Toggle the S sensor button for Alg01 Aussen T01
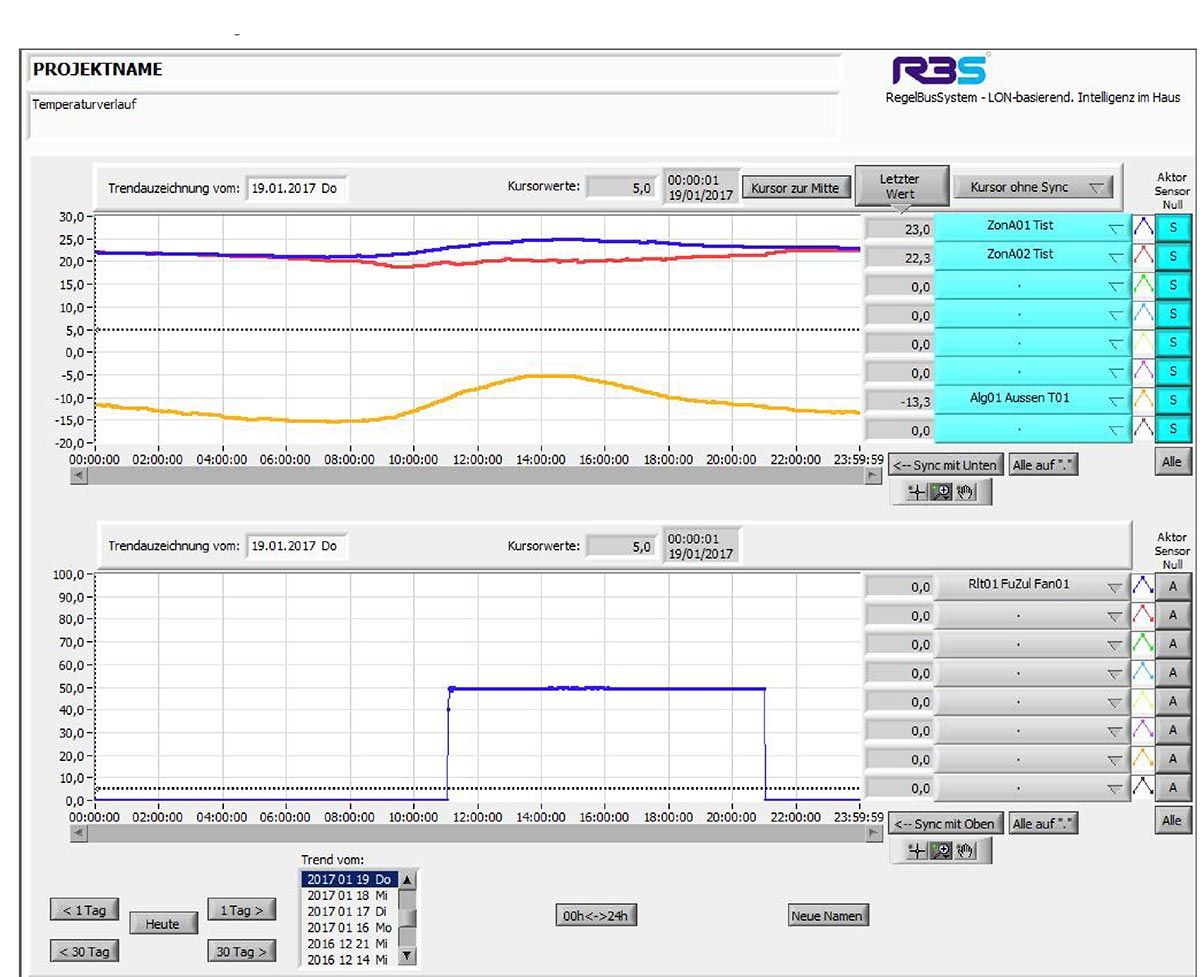The width and height of the screenshot is (1200, 977). point(1173,400)
